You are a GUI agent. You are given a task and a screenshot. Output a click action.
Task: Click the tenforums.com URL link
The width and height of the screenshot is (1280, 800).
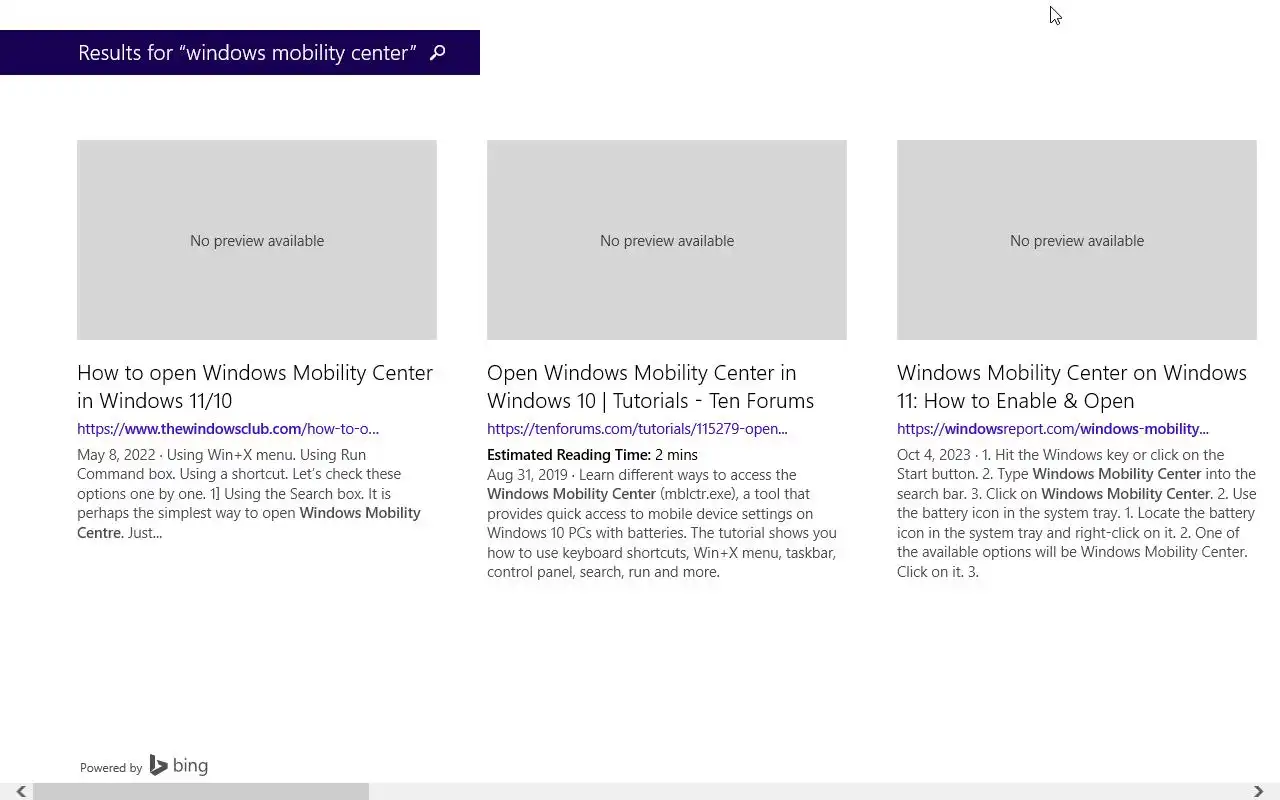[637, 429]
